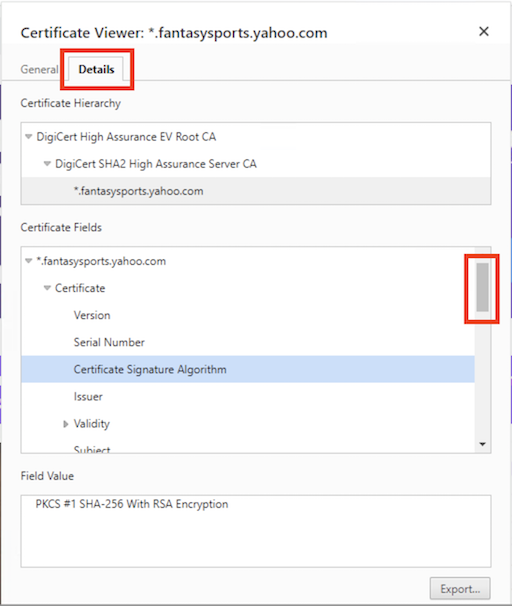This screenshot has width=512, height=606.
Task: Select Certificate Signature Algorithm field
Action: coord(248,369)
